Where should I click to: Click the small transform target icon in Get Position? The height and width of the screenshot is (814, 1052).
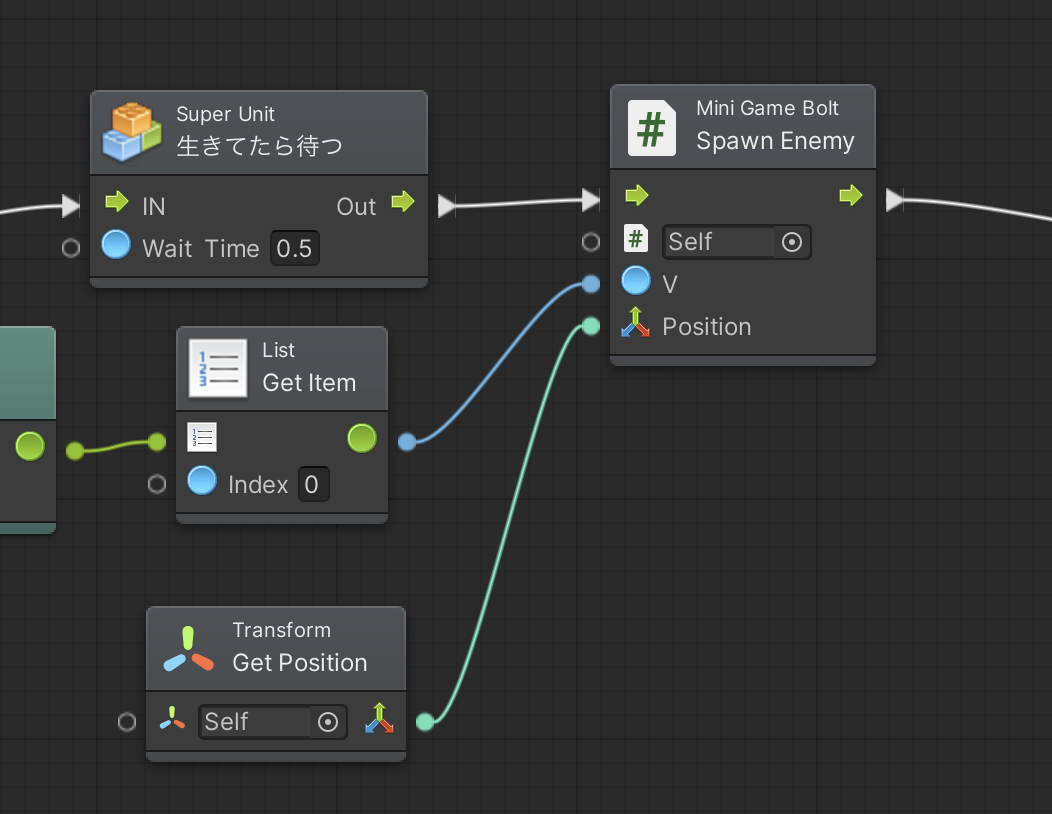coord(172,718)
